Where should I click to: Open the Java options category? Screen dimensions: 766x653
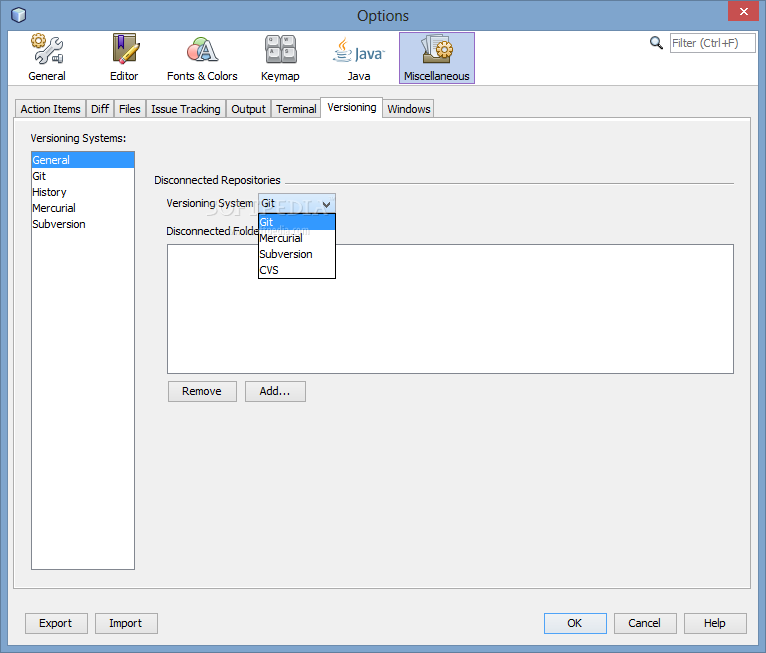click(x=359, y=58)
